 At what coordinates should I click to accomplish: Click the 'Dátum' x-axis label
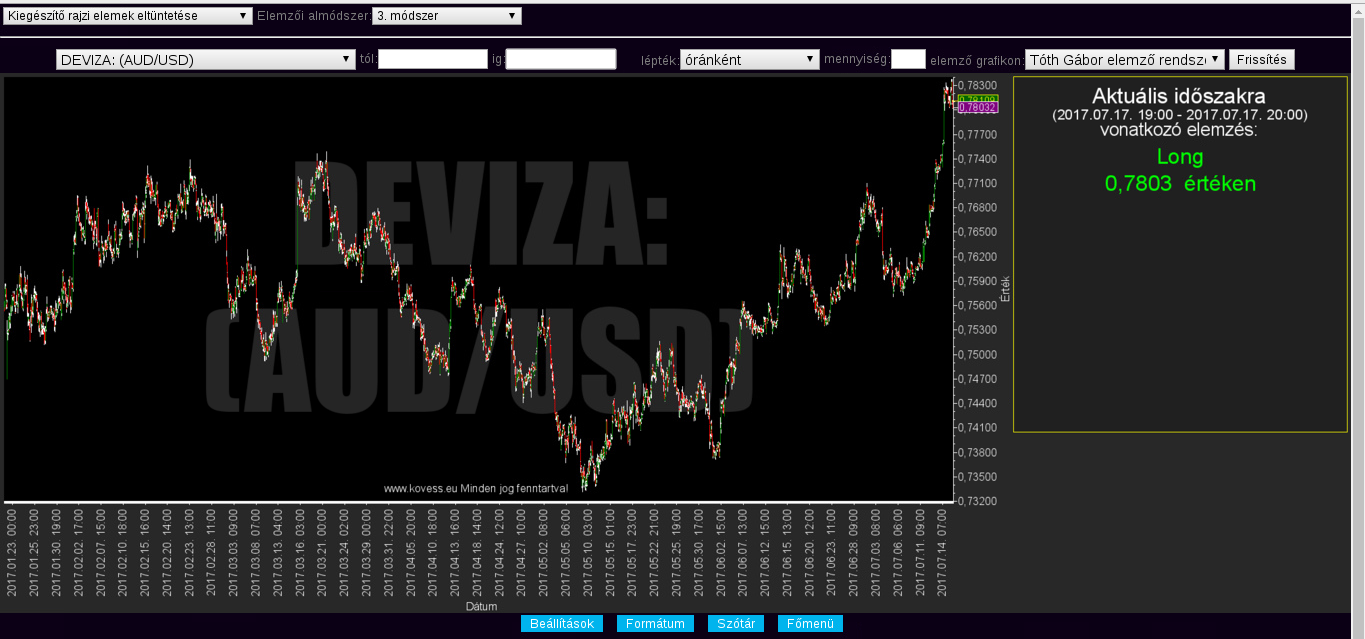481,607
